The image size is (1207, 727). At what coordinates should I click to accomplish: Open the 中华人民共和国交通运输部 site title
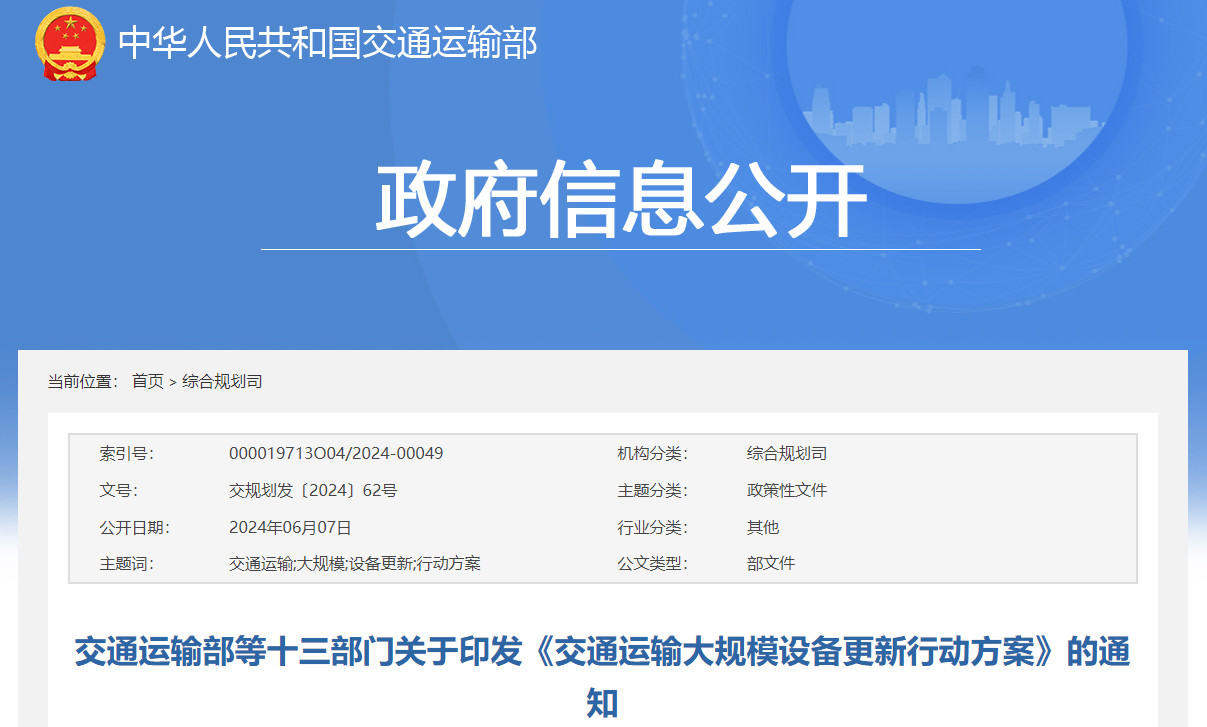point(327,42)
